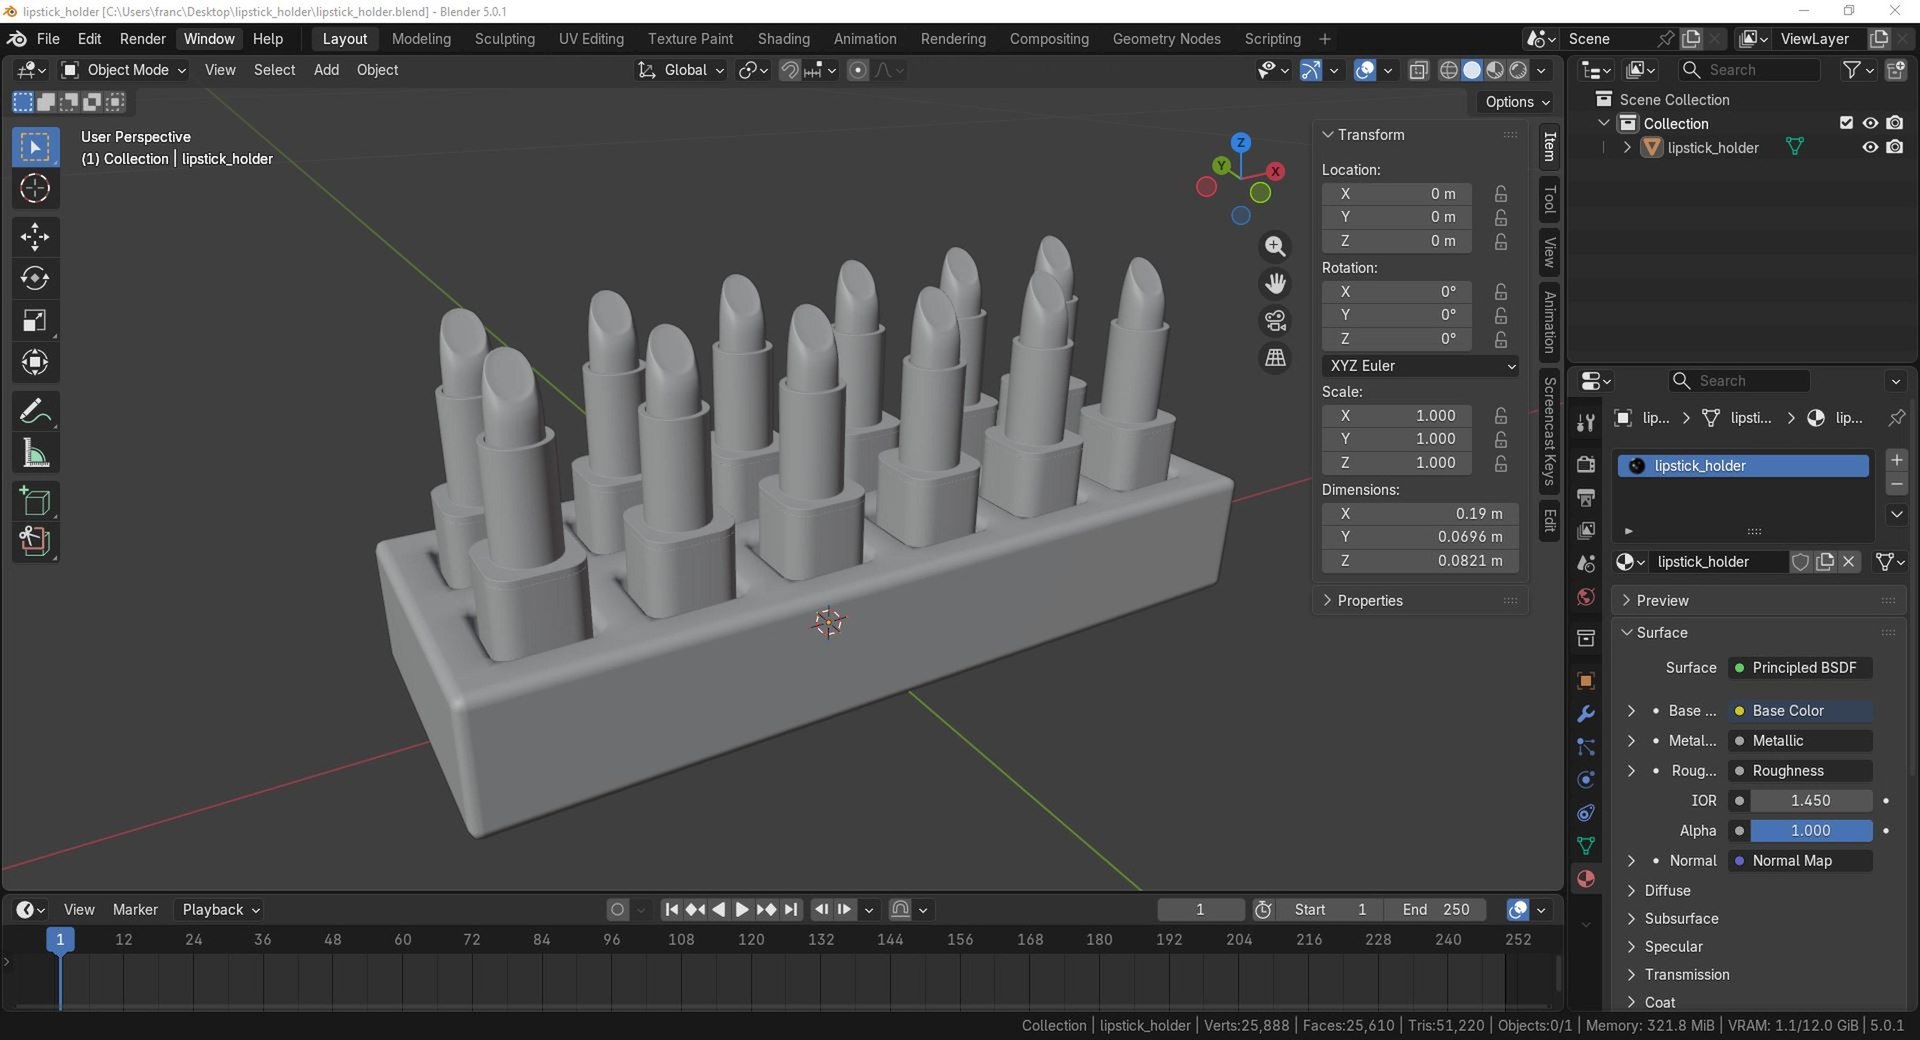Add a new material slot
The image size is (1920, 1040).
1896,460
